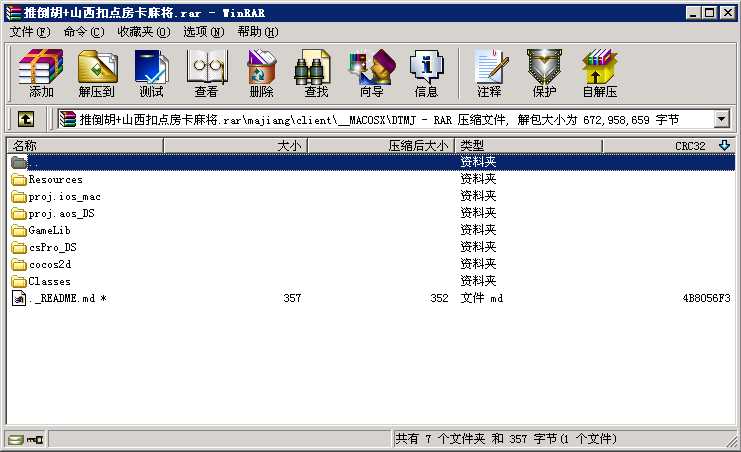The width and height of the screenshot is (741, 452).
Task: Click the 删除 (Delete) toolbar icon
Action: pos(261,73)
